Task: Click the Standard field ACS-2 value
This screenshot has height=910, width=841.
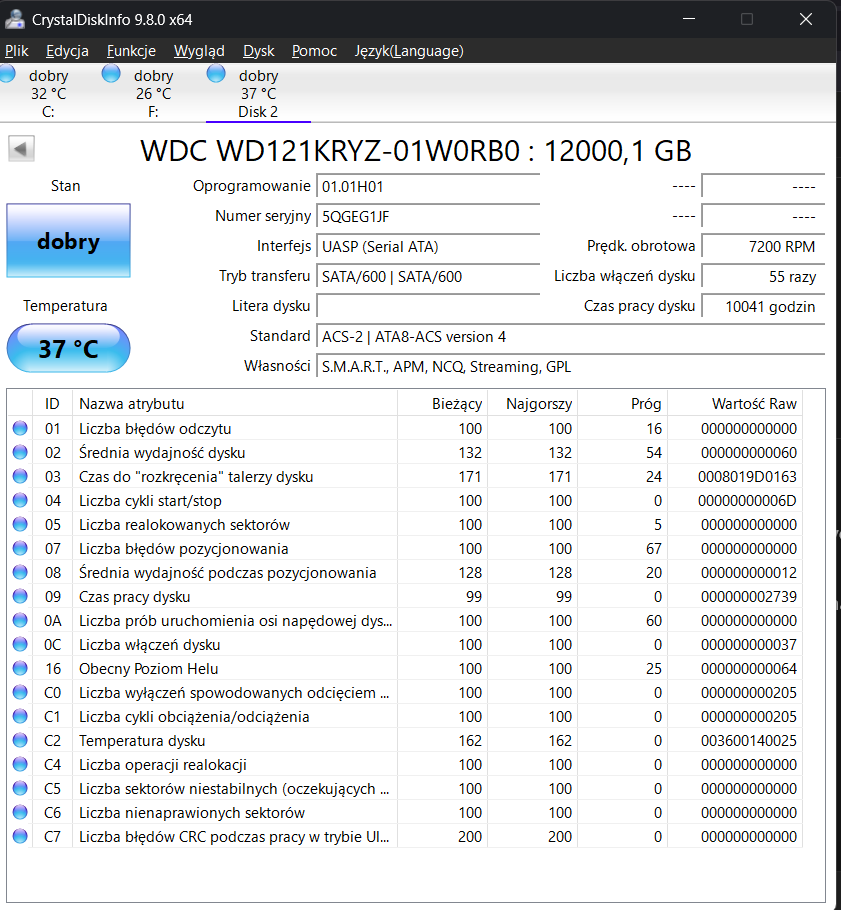Action: 571,337
